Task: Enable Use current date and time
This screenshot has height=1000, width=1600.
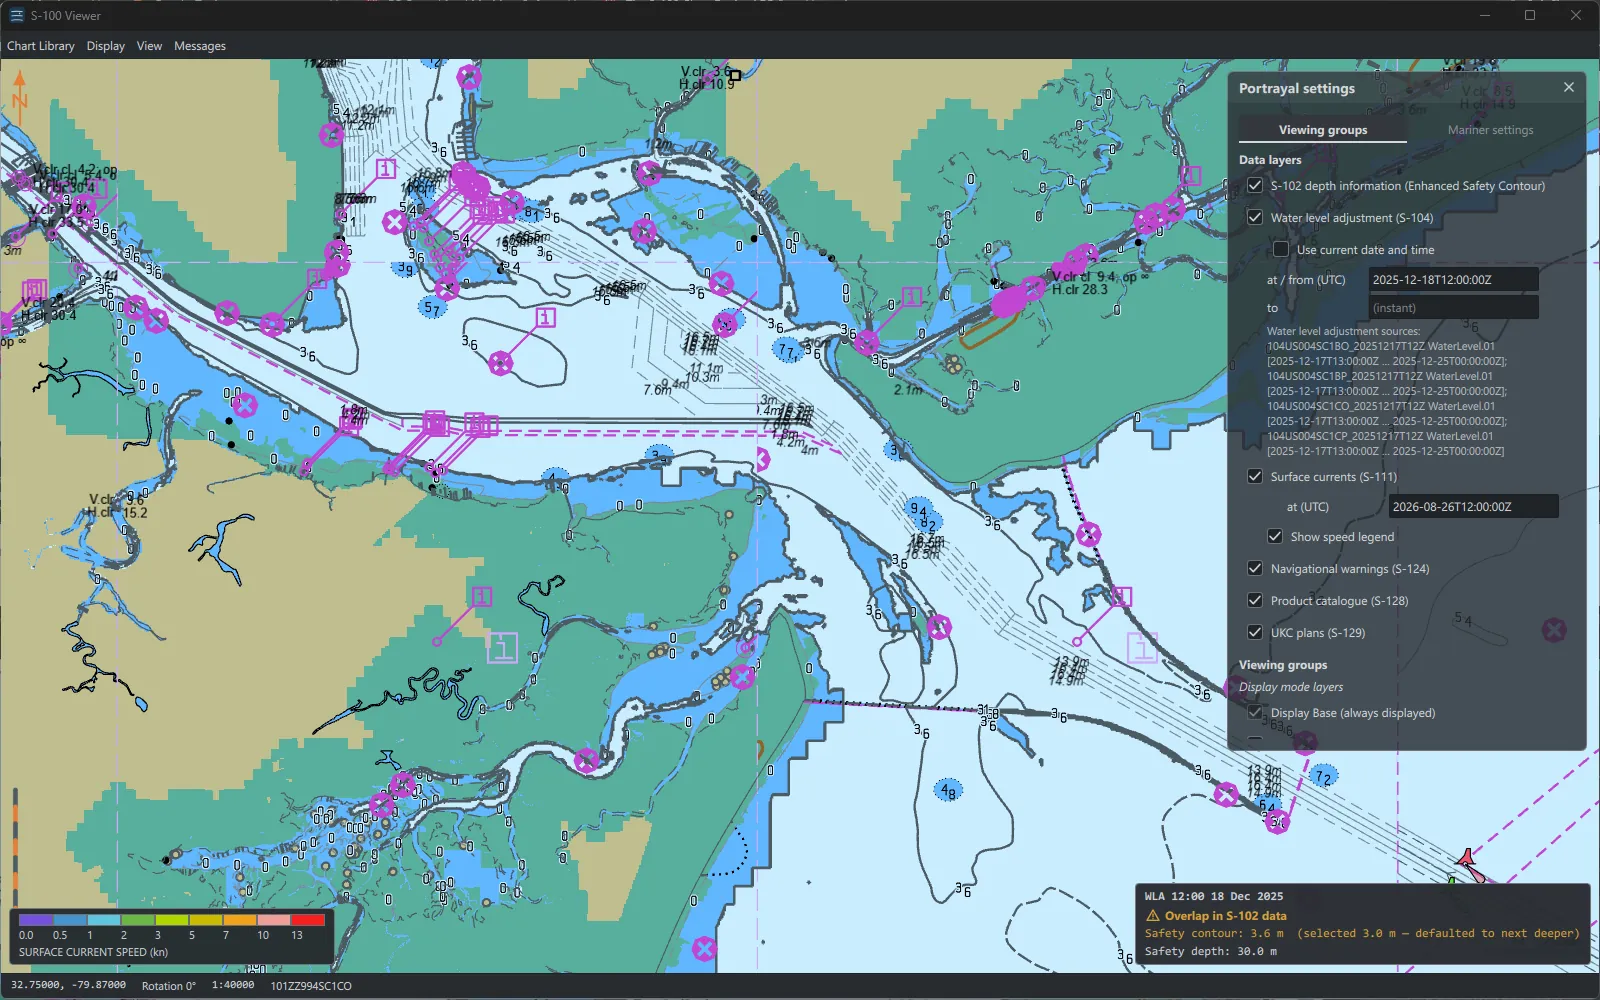Action: (x=1281, y=249)
